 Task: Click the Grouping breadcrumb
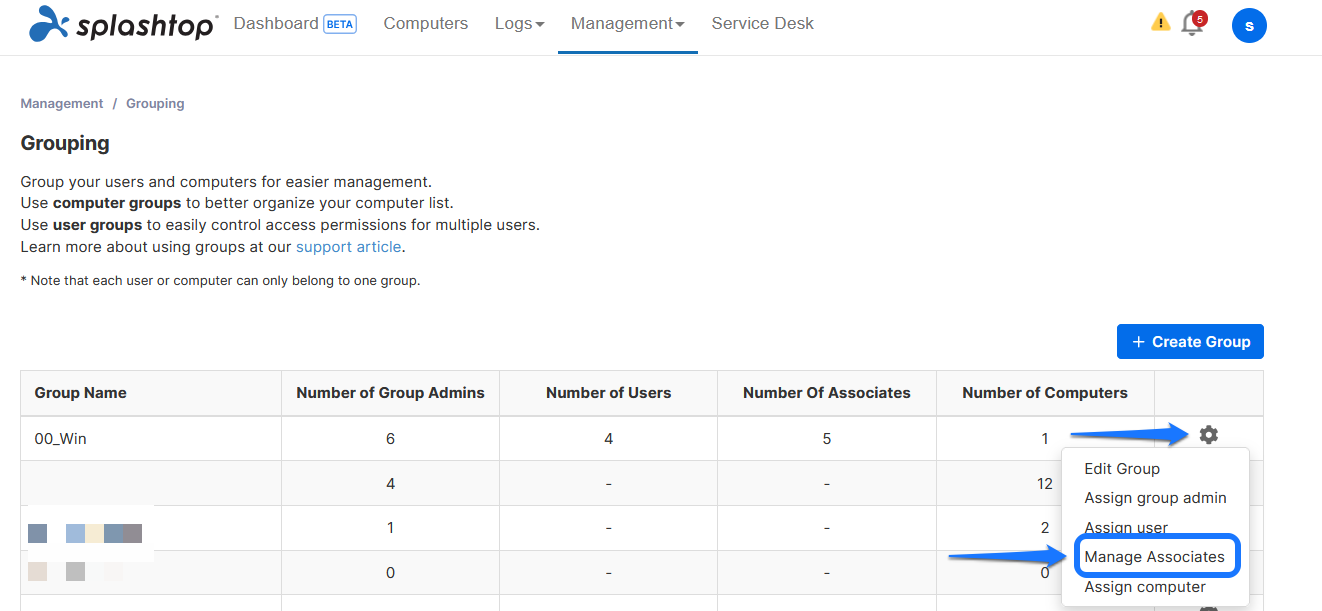[x=155, y=103]
